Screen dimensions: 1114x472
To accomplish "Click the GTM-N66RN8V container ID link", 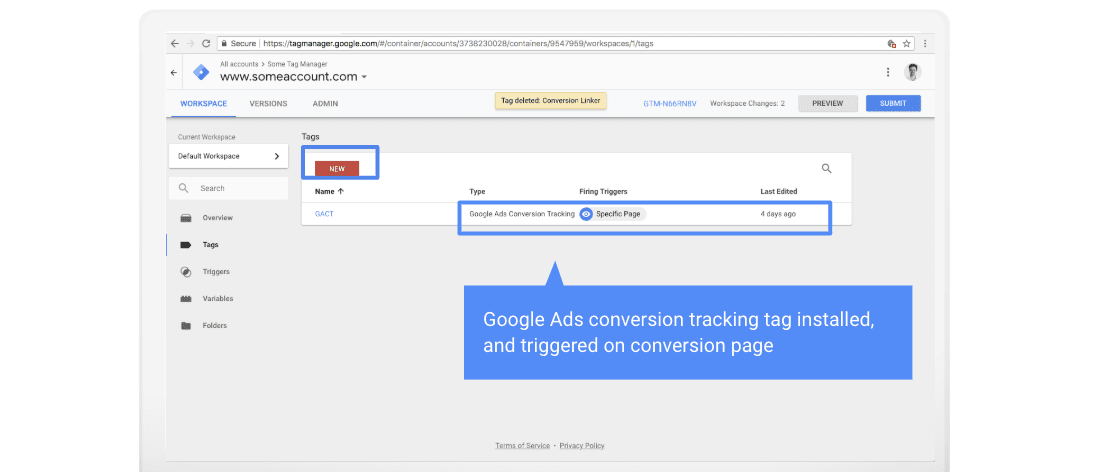I will [670, 104].
